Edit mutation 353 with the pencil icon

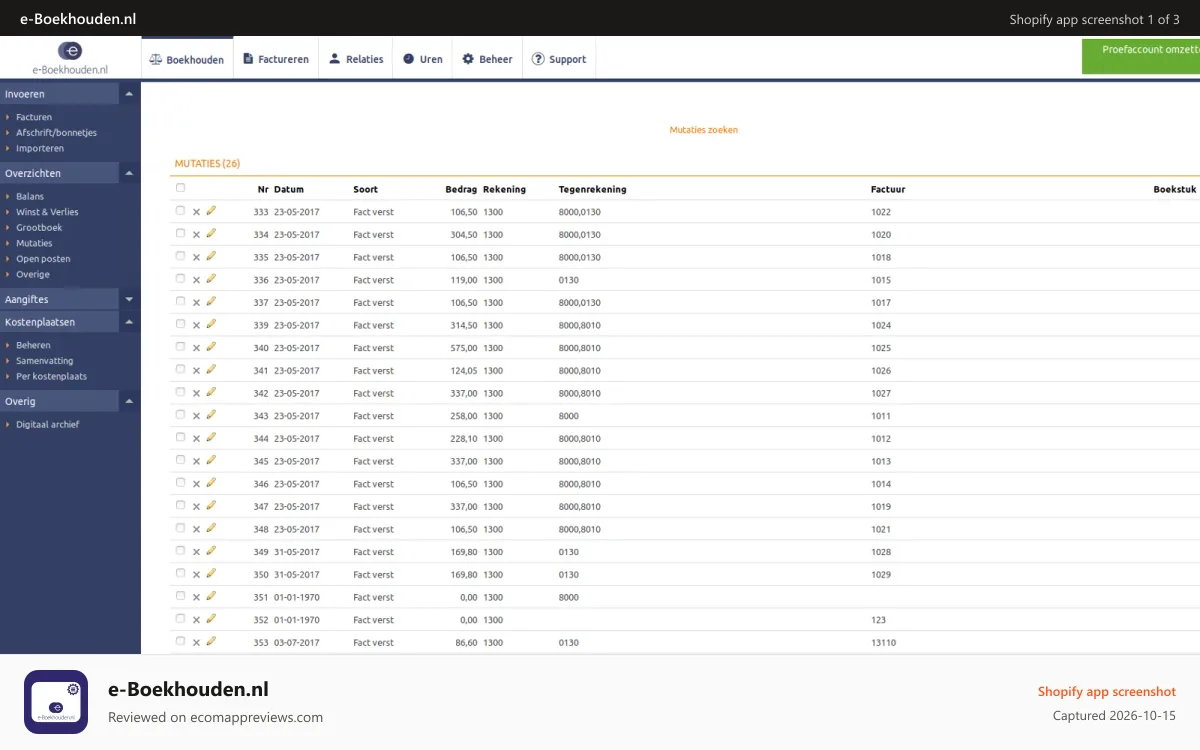point(211,642)
